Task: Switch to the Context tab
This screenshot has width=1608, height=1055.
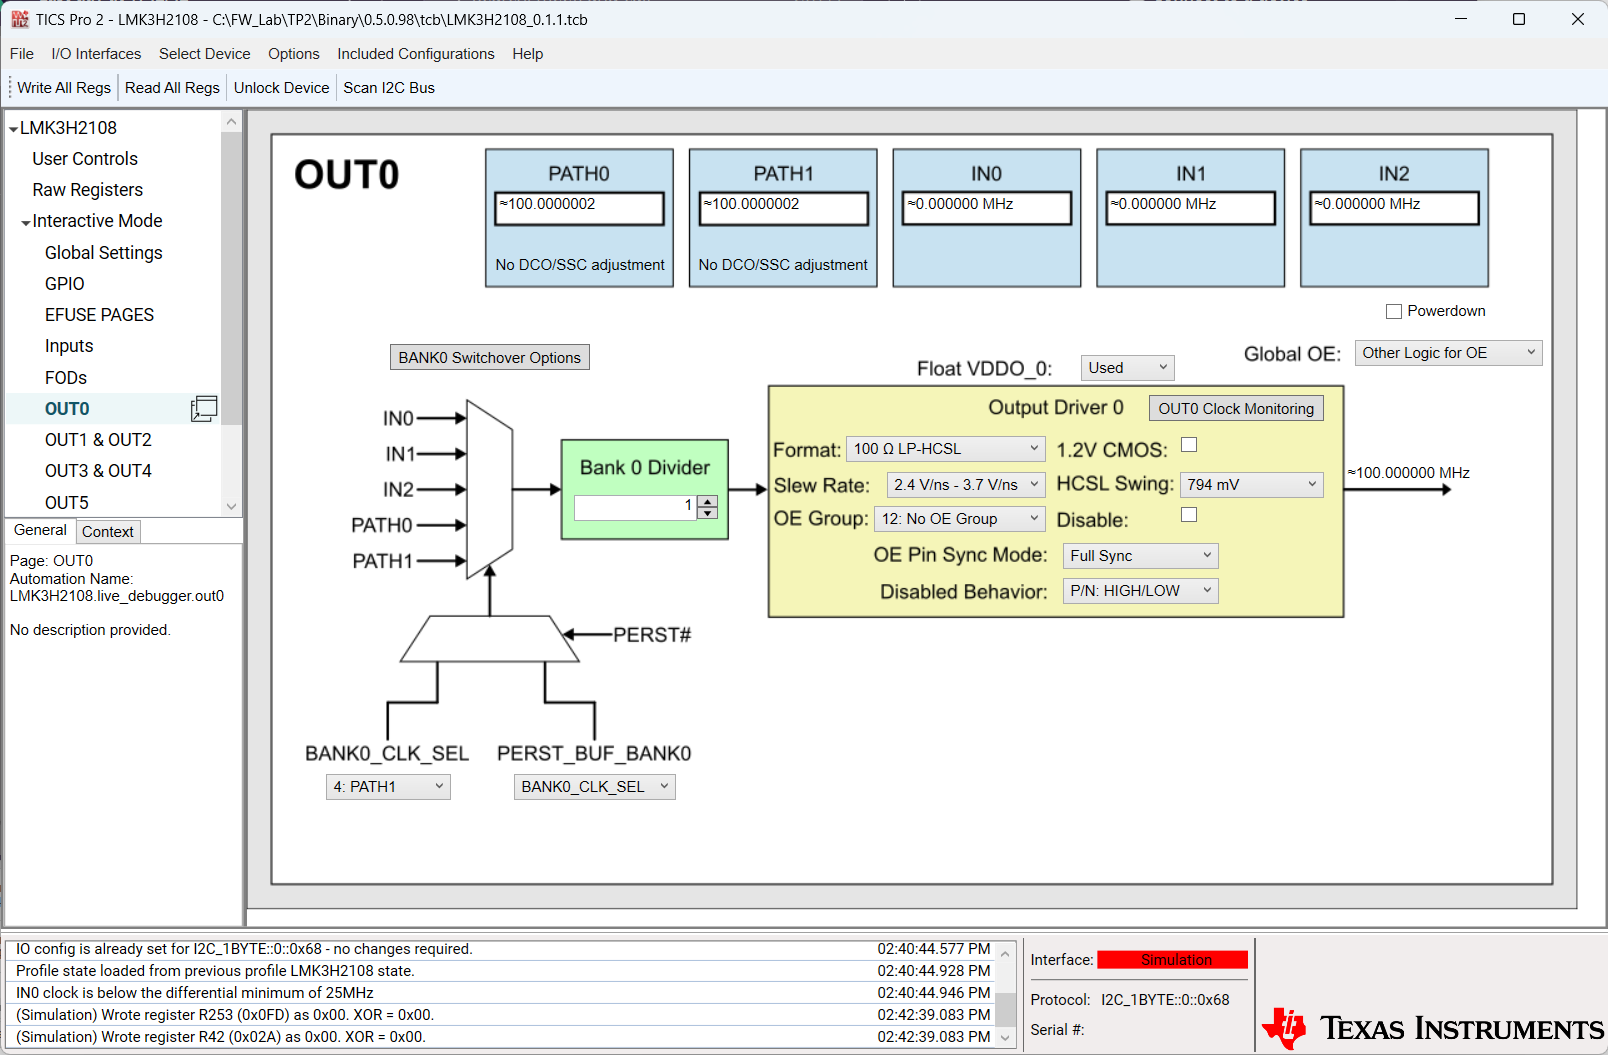Action: (x=108, y=532)
